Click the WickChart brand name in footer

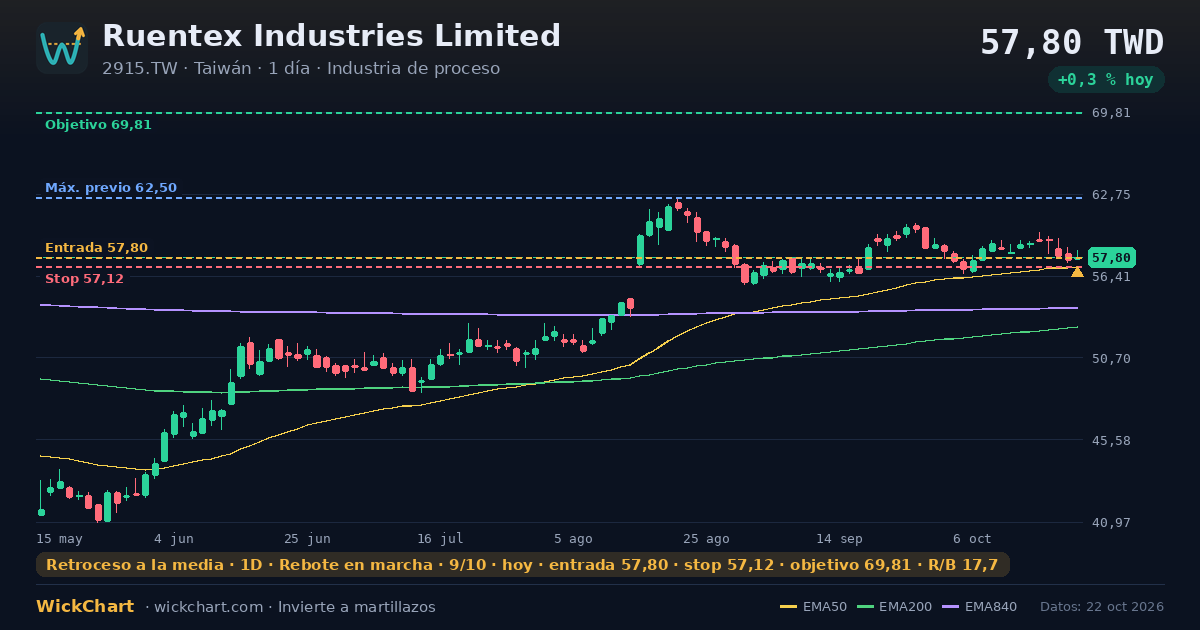85,607
